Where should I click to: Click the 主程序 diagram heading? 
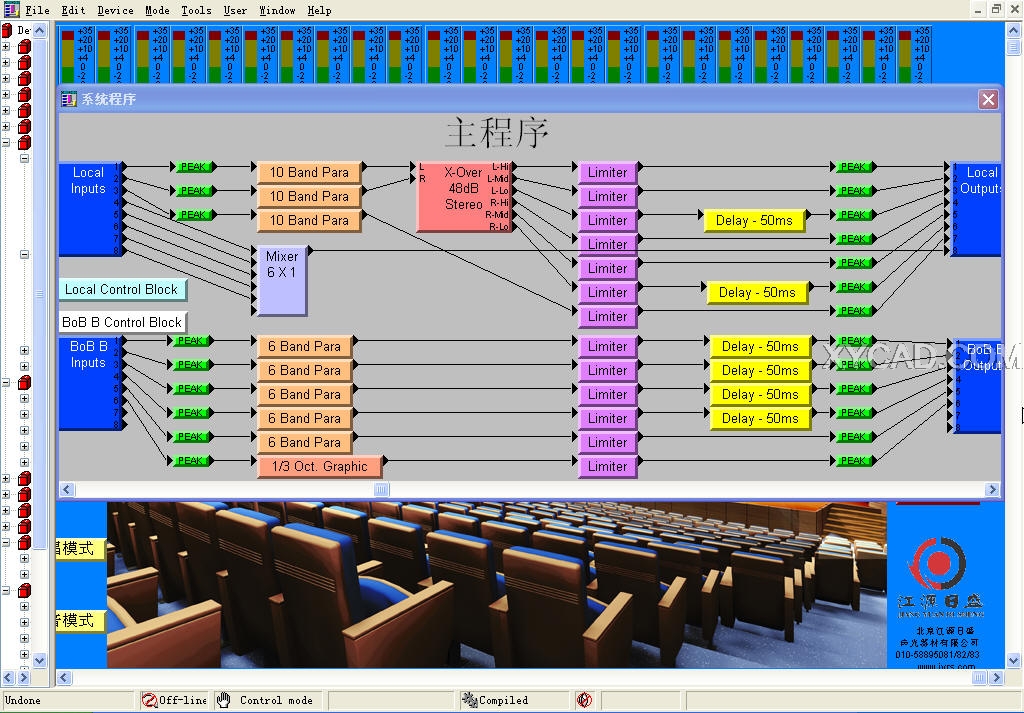point(497,133)
